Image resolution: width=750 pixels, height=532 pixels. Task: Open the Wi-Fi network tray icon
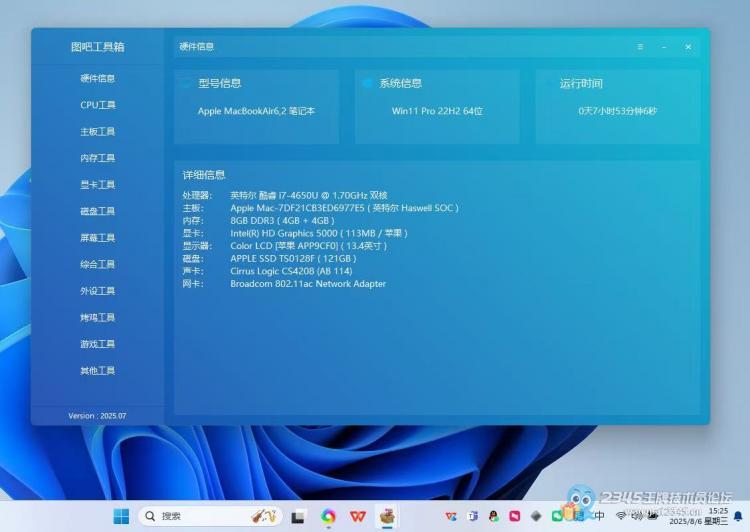coord(621,516)
